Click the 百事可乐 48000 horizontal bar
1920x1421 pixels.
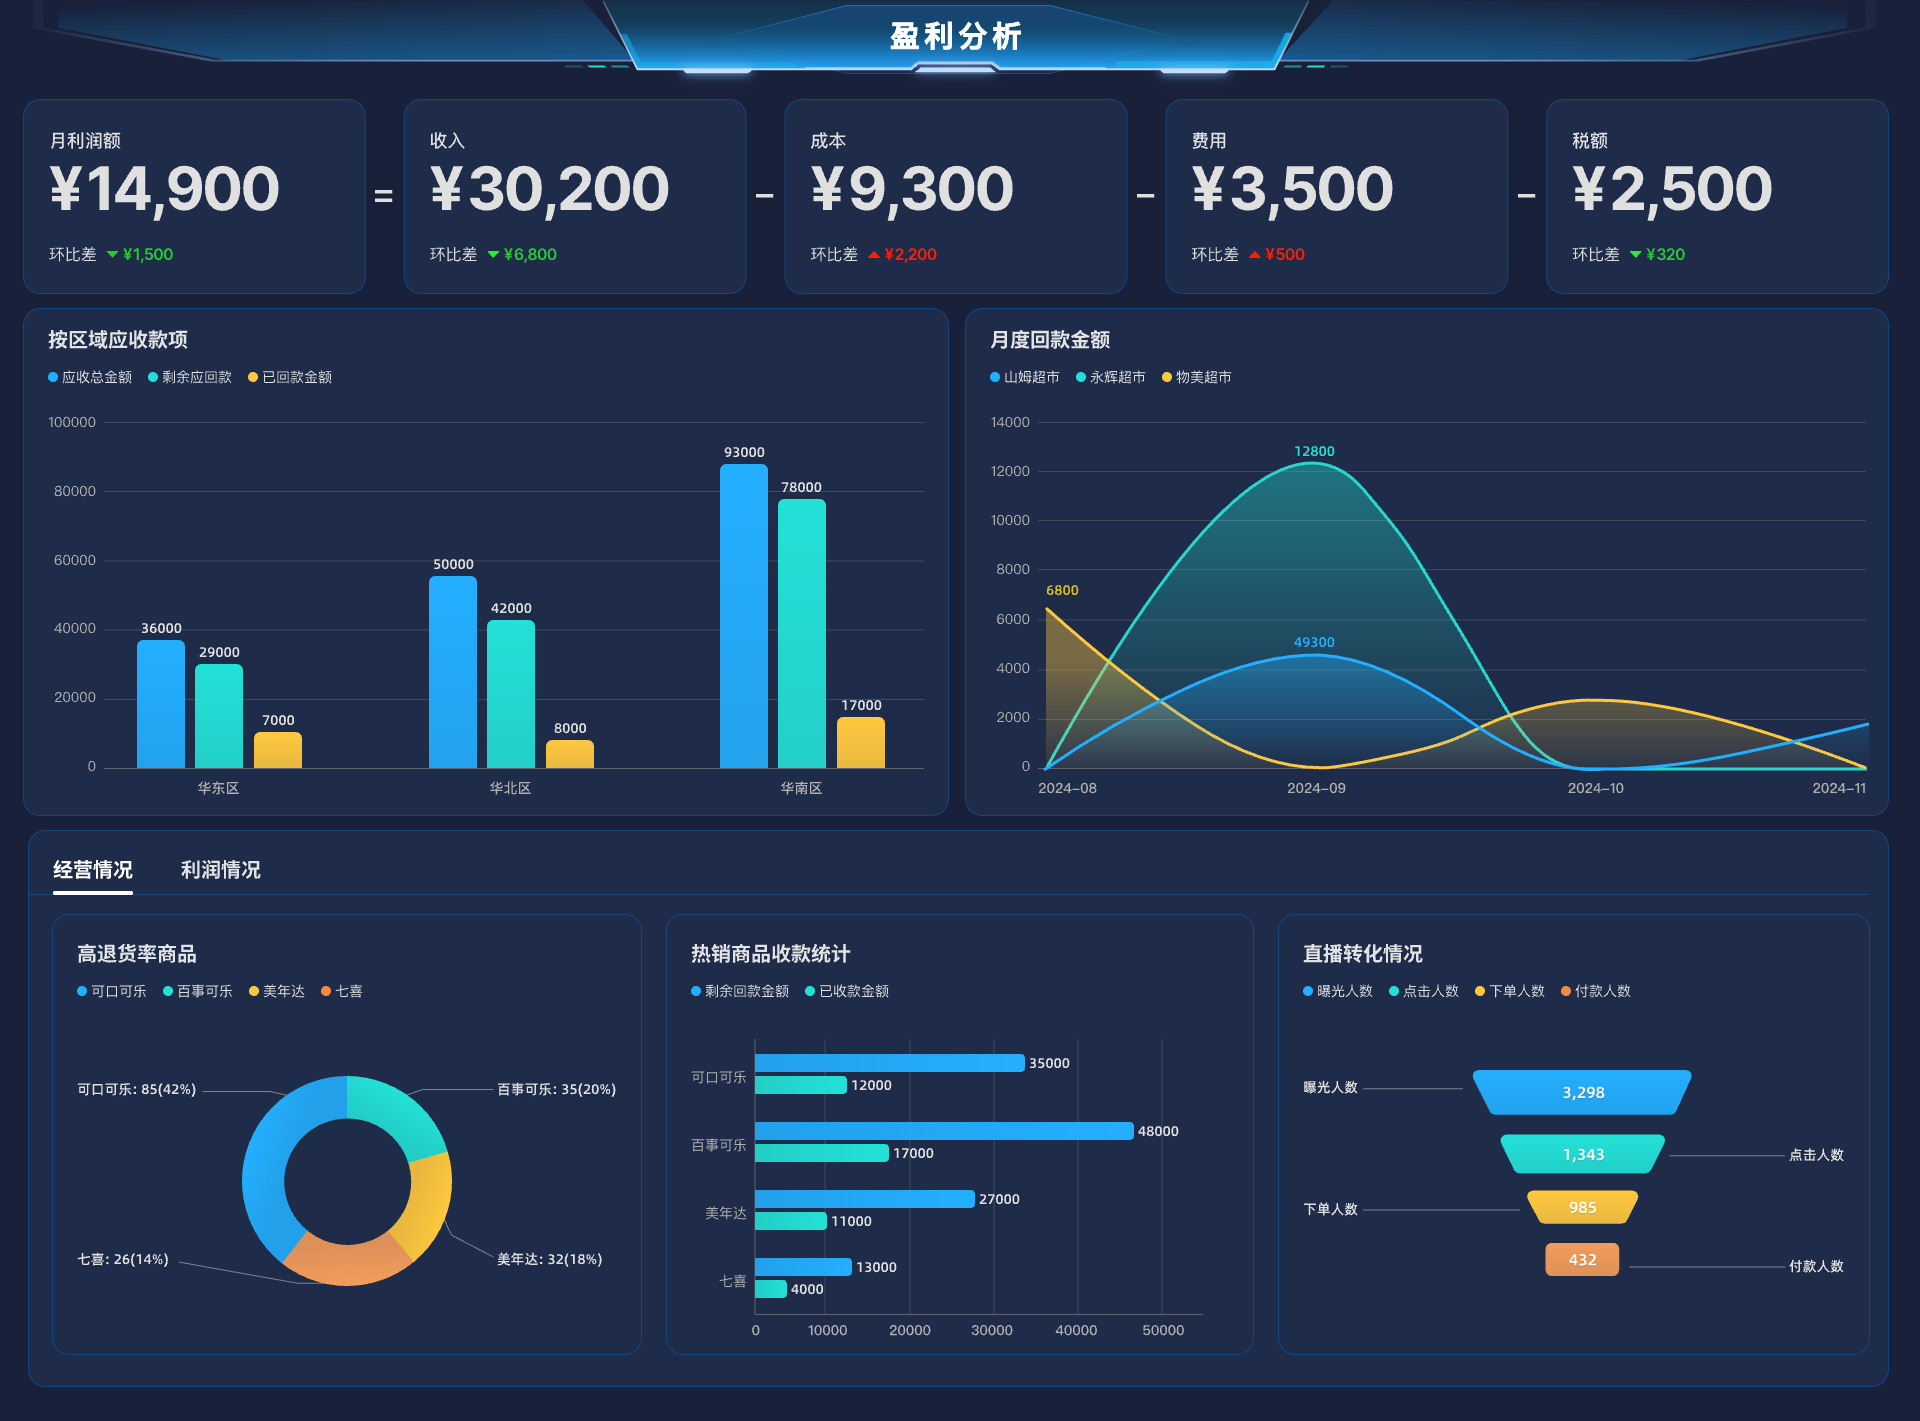click(x=943, y=1131)
